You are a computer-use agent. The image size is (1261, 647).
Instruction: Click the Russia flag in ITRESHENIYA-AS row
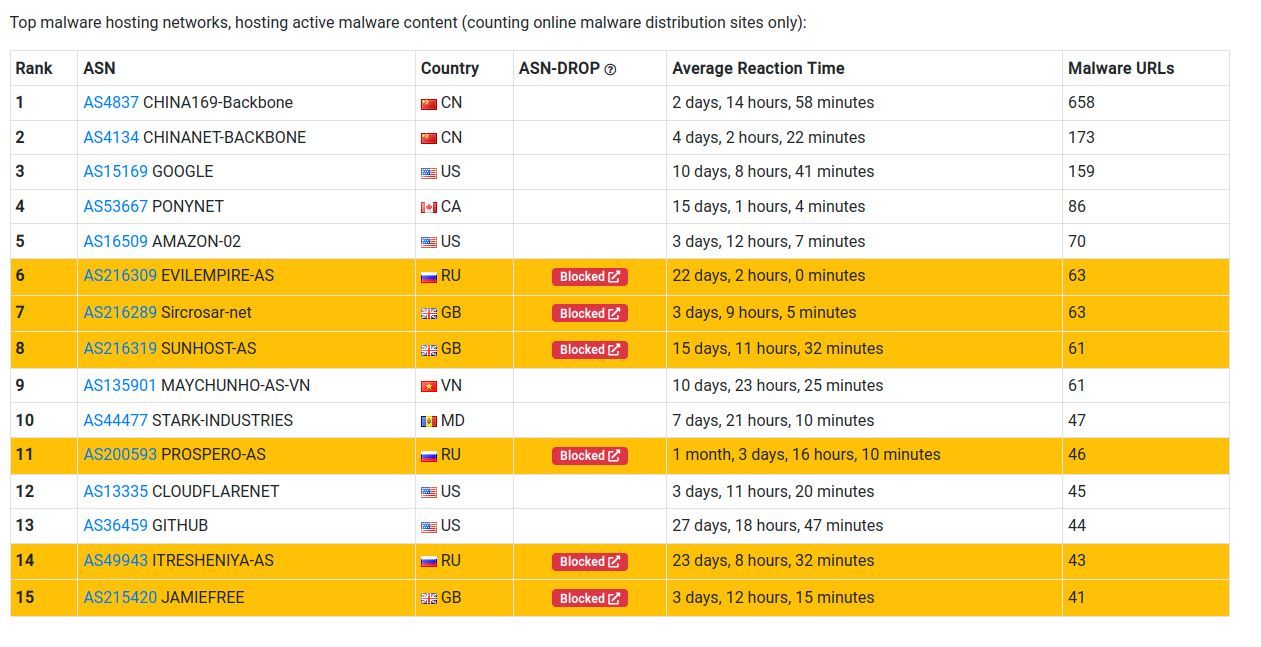pos(429,561)
